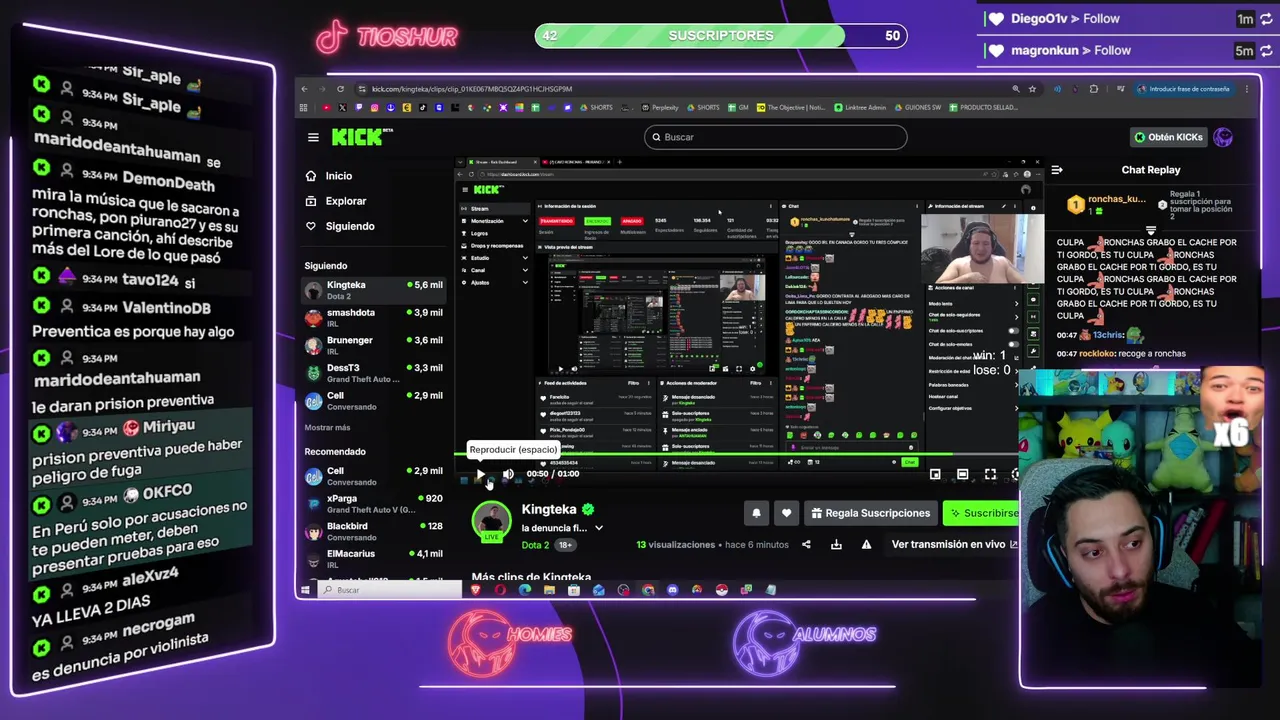Viewport: 1280px width, 720px height.
Task: Select Kingteka in the Siguiendo list
Action: (373, 289)
